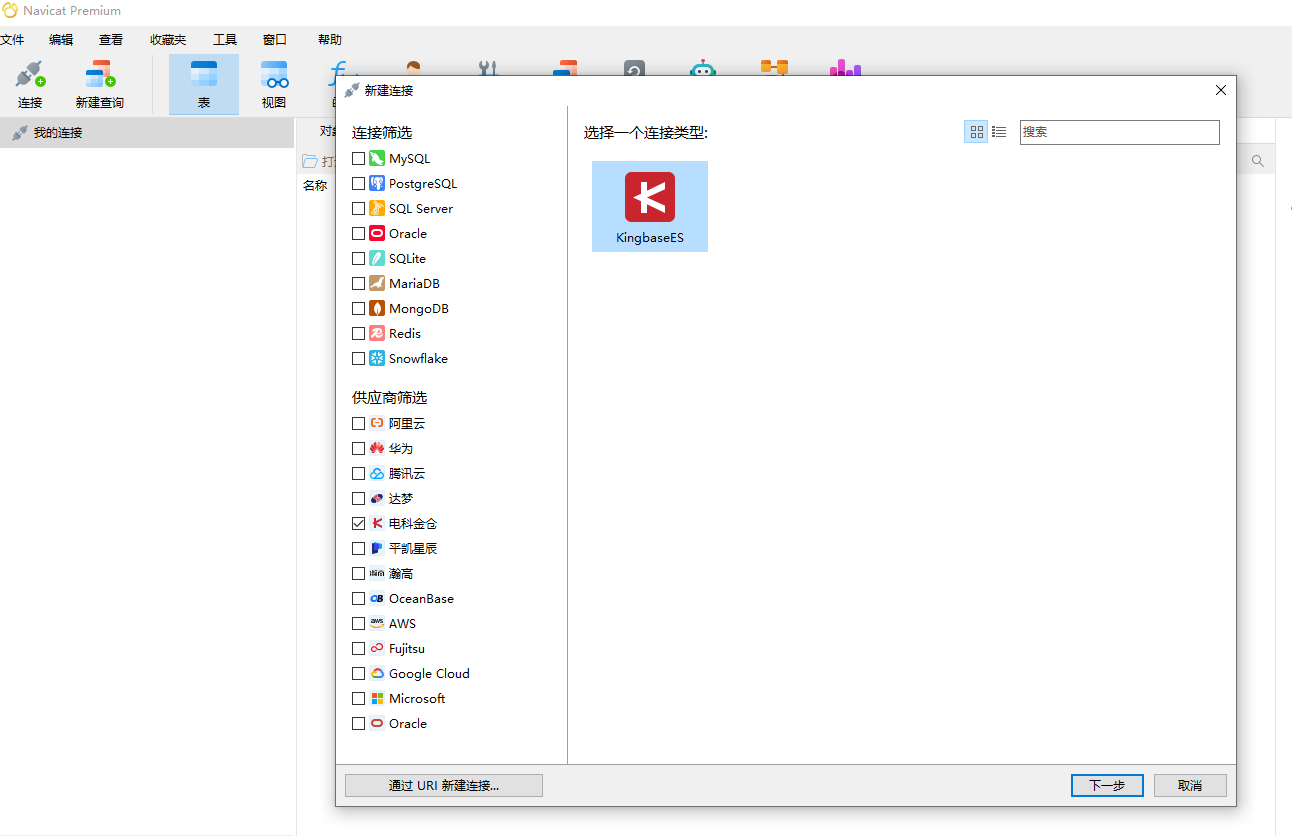
Task: Open the 文件 menu
Action: click(x=12, y=40)
